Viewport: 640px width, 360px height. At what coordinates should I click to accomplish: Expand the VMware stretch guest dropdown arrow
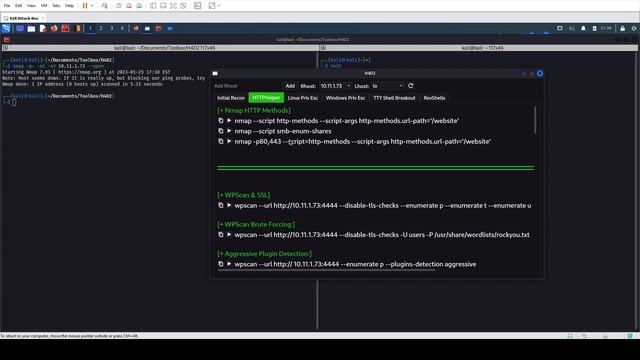tap(219, 6)
